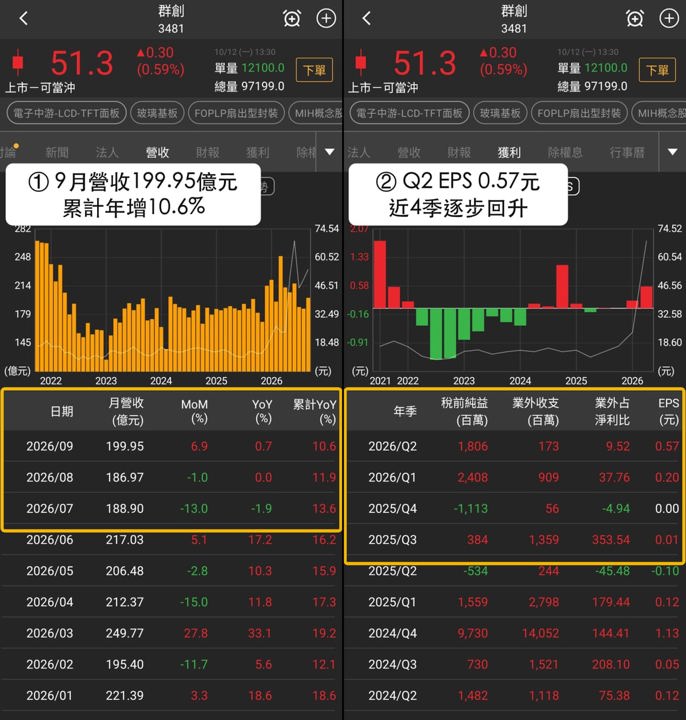Tap the back arrow in the right panel
The height and width of the screenshot is (720, 686).
(366, 19)
